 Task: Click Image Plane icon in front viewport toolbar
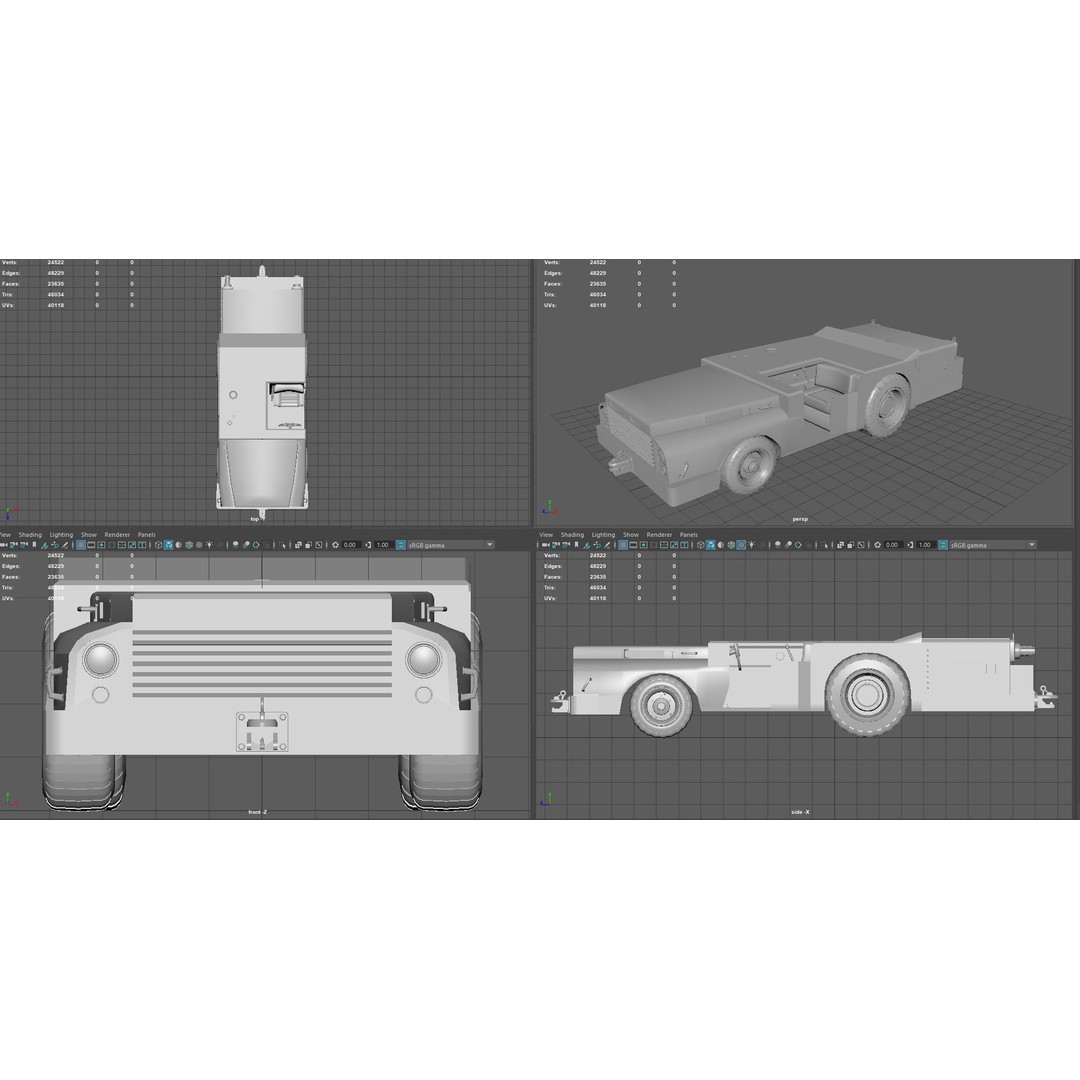[45, 545]
